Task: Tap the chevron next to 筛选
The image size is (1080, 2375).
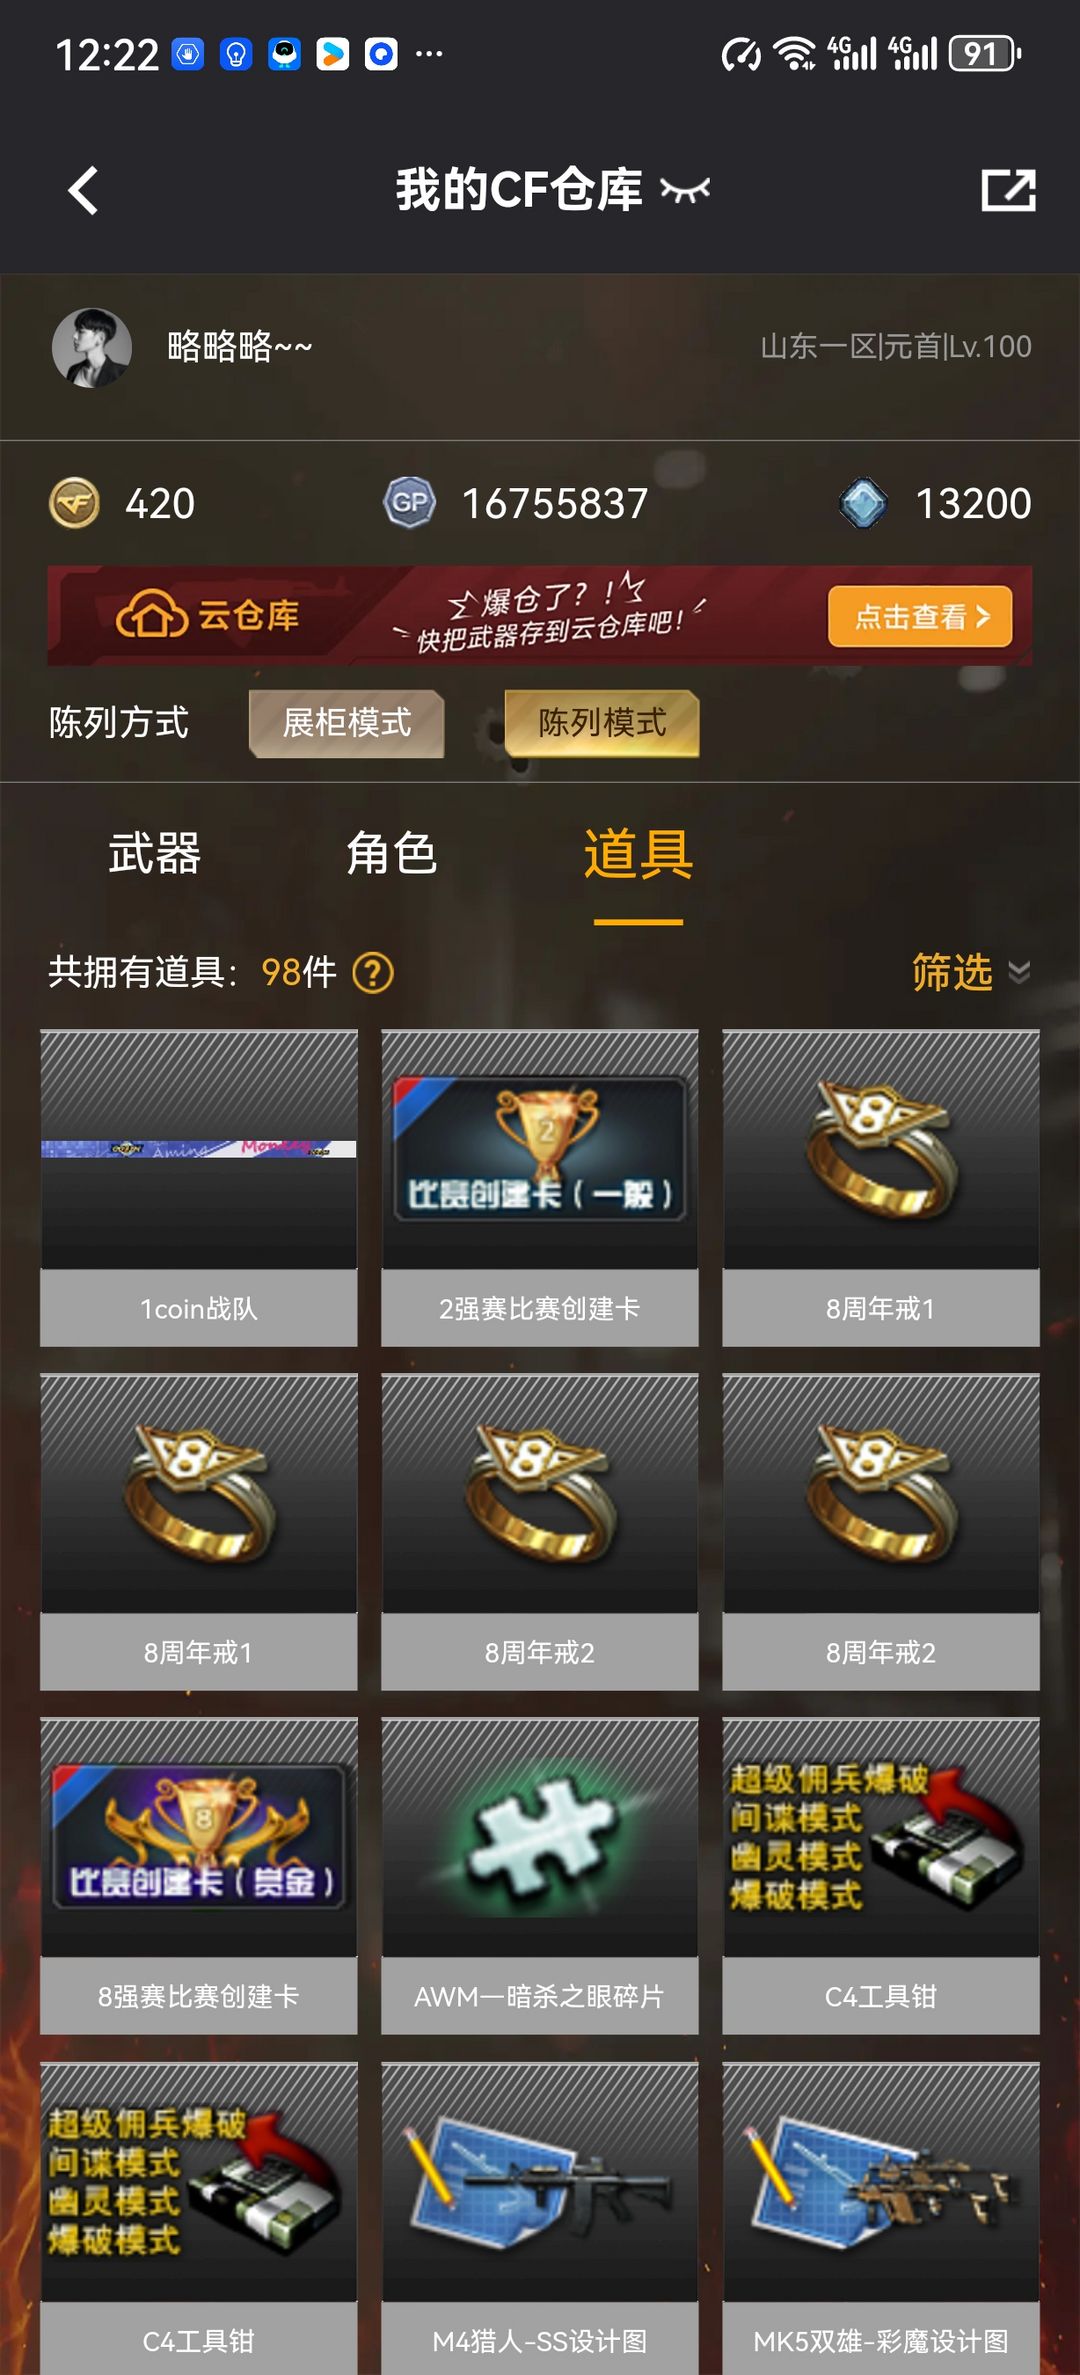Action: (x=1019, y=972)
